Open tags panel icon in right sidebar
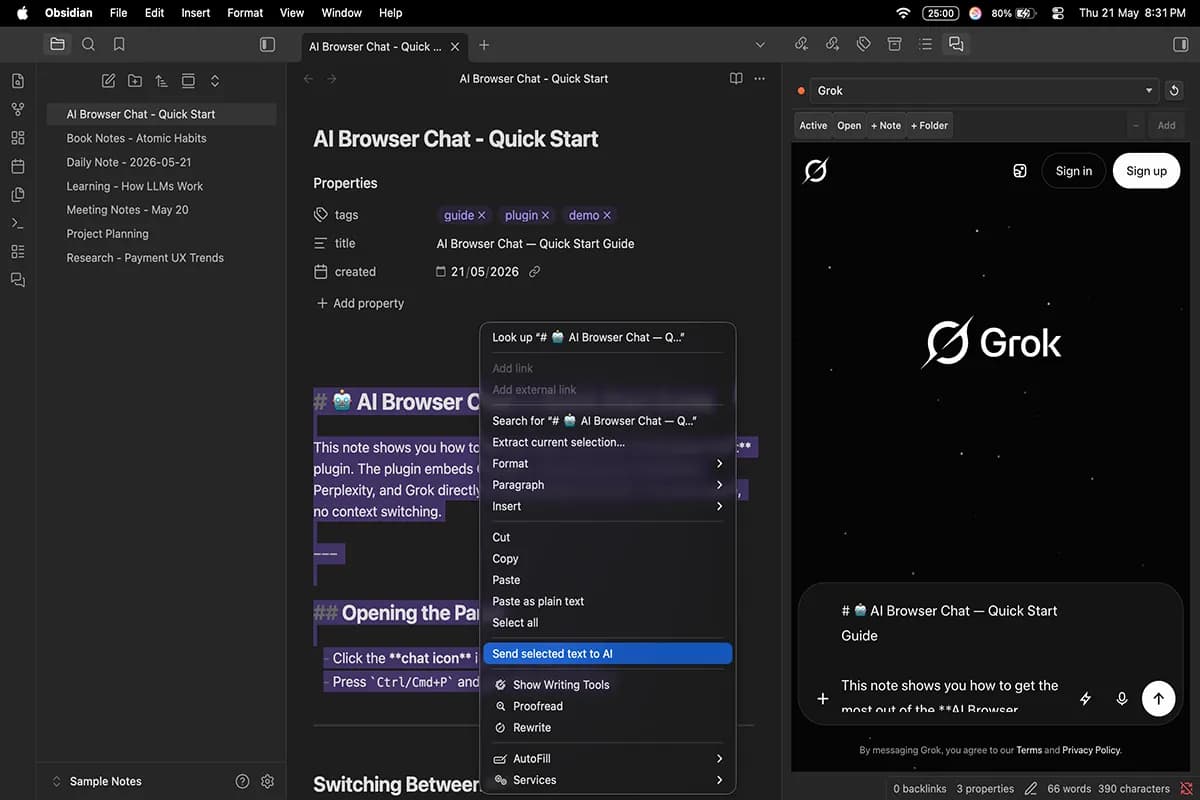This screenshot has height=800, width=1200. tap(863, 44)
